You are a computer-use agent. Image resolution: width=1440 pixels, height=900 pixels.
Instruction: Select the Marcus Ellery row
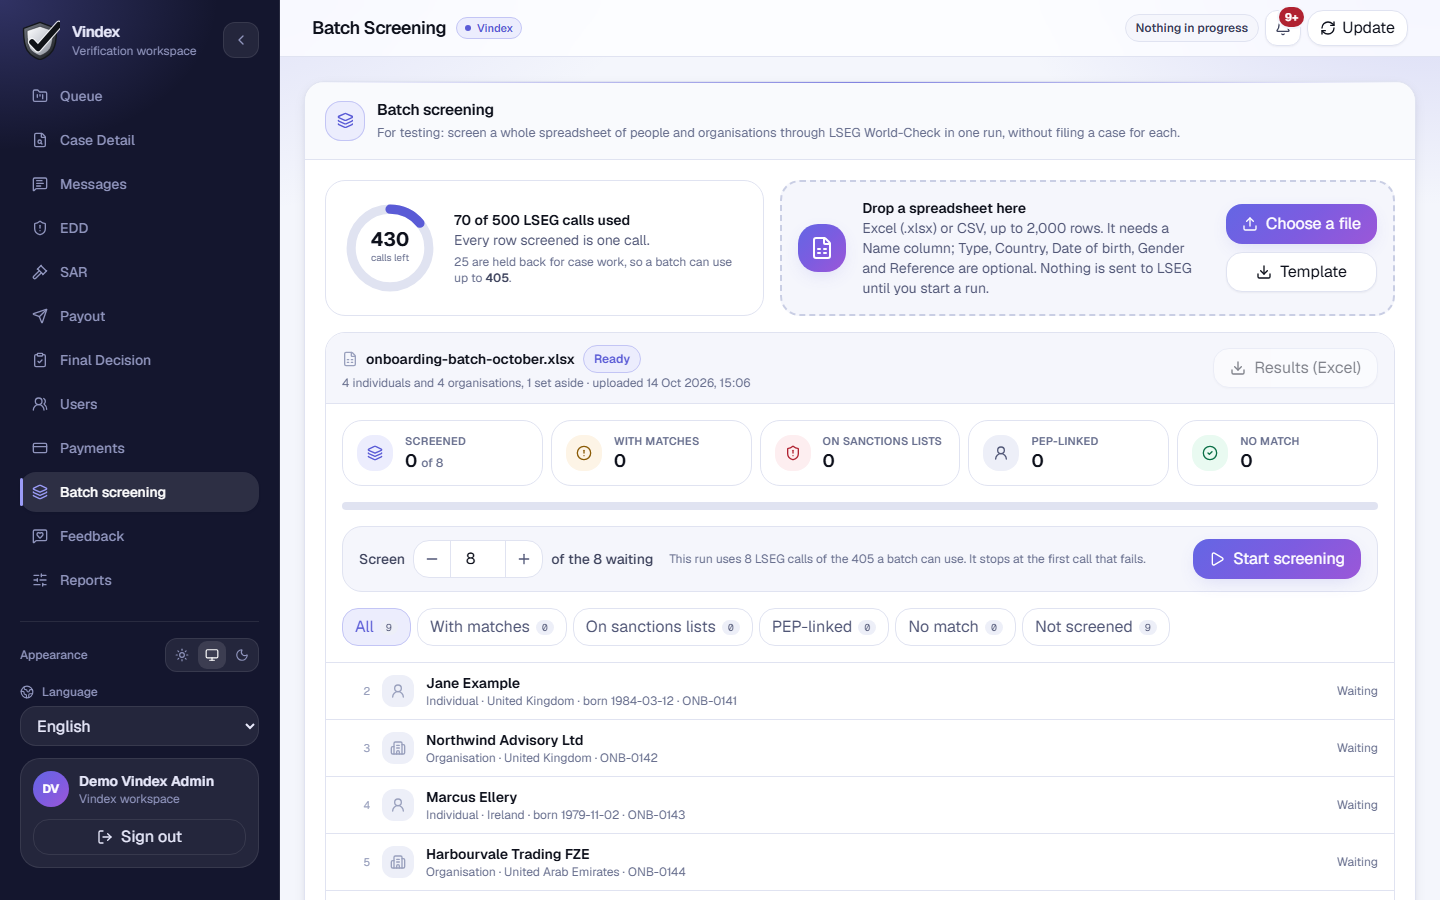tap(860, 805)
